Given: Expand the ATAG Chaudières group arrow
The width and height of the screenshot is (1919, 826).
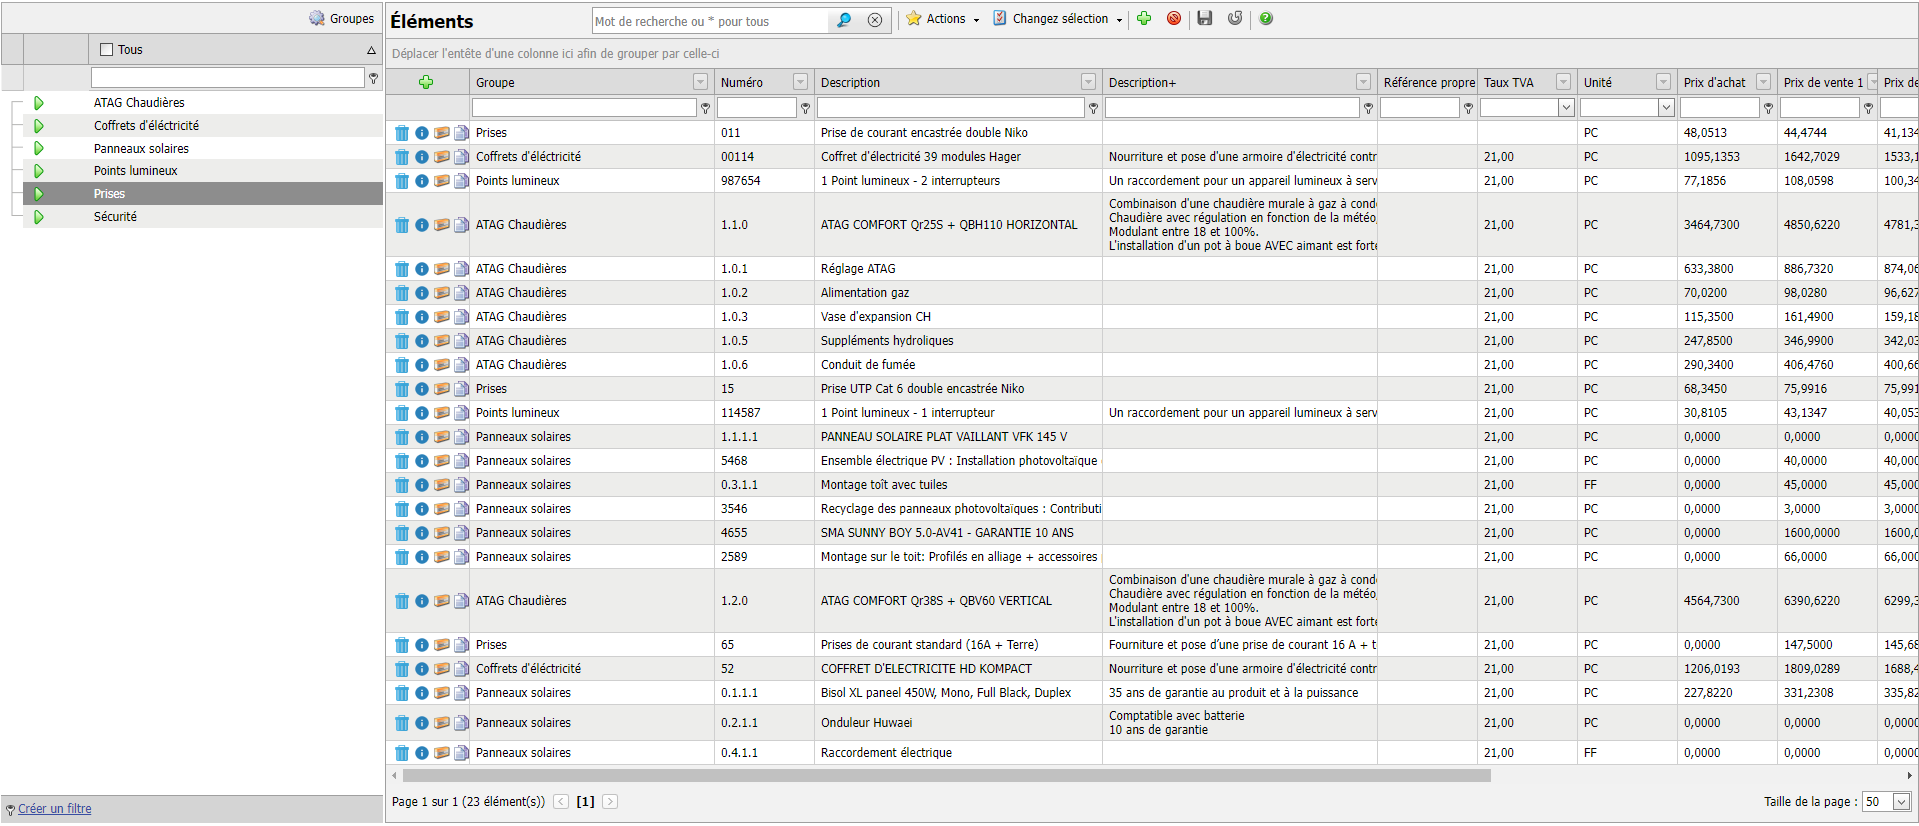Looking at the screenshot, I should point(39,103).
